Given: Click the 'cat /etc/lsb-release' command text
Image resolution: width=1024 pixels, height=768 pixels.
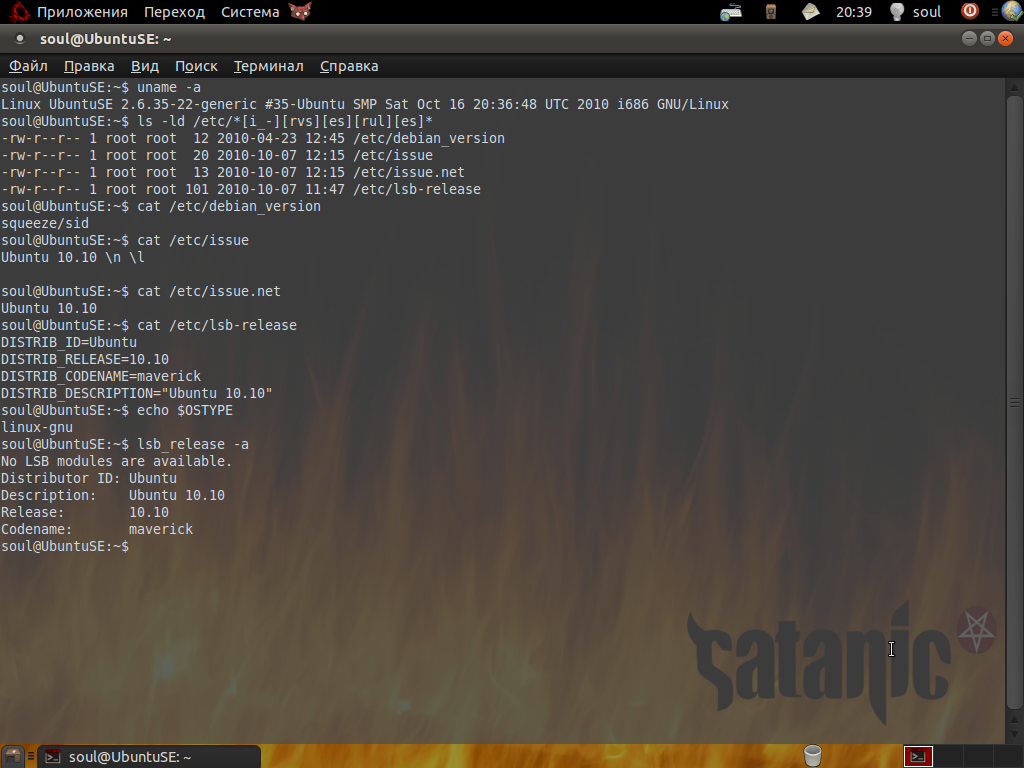Looking at the screenshot, I should (x=217, y=325).
